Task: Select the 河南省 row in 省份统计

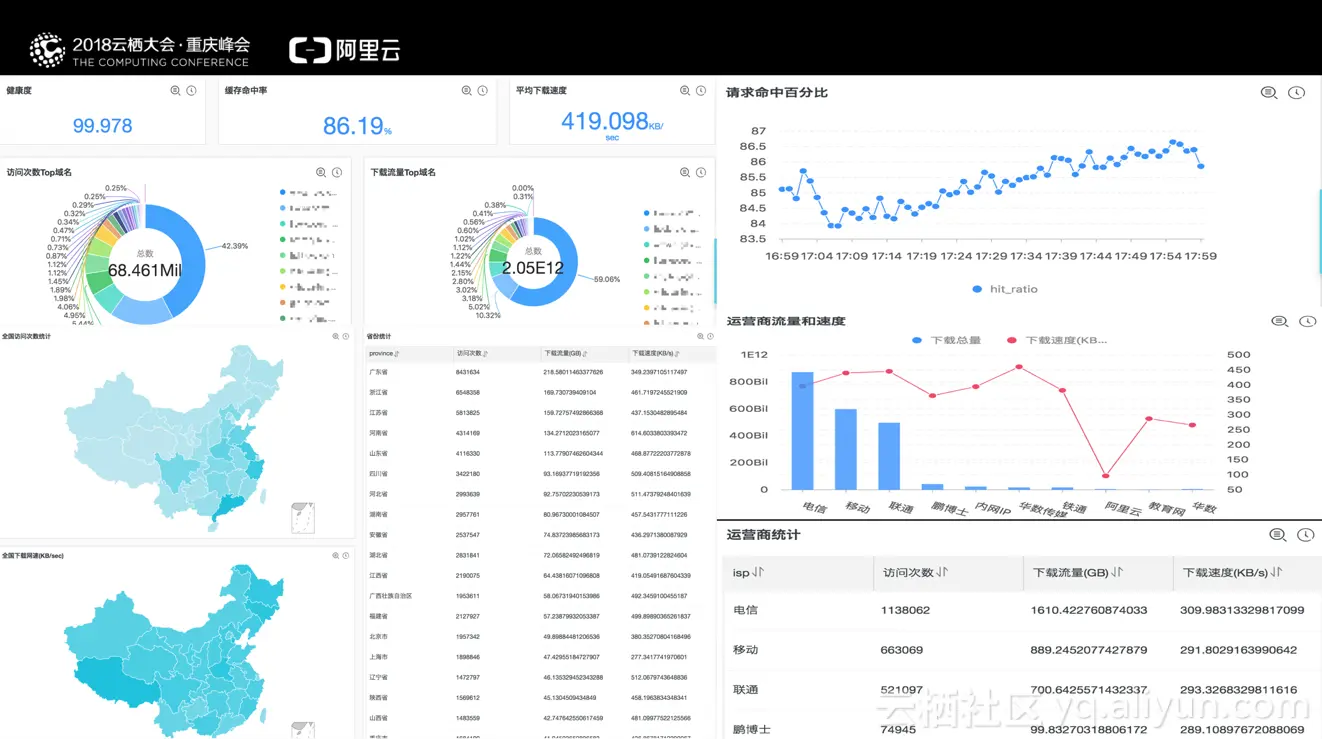Action: (540, 433)
